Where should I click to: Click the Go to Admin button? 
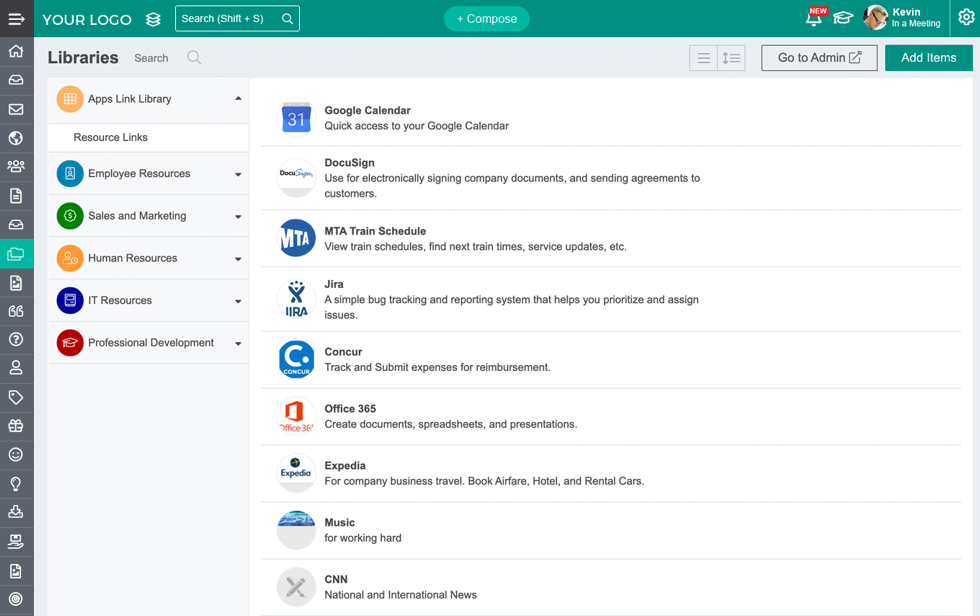pyautogui.click(x=819, y=57)
